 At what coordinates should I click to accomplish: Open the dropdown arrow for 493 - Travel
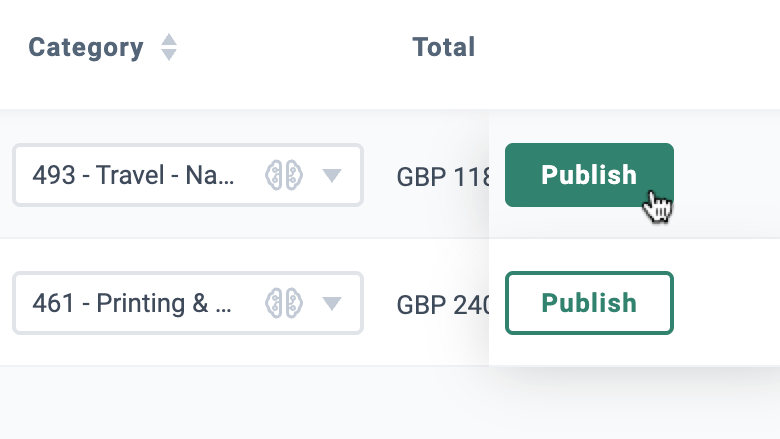coord(331,175)
